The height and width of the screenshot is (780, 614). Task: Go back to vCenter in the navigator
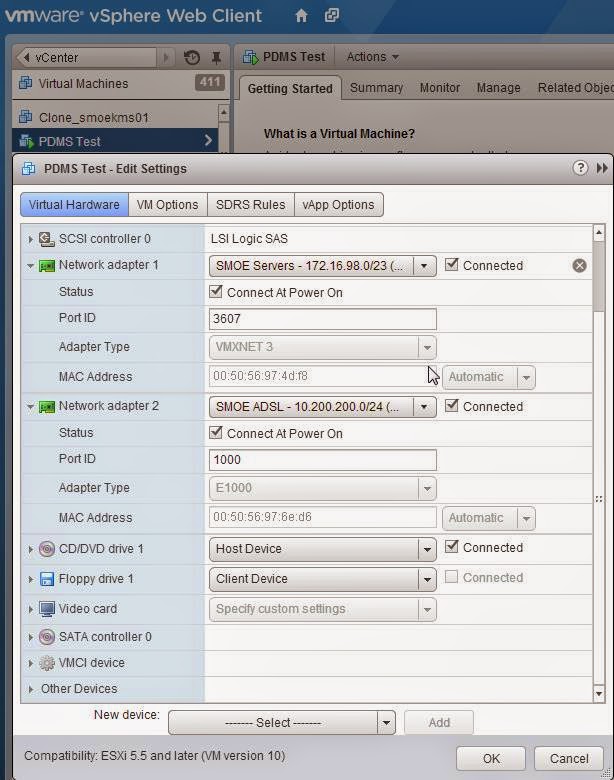pos(86,58)
